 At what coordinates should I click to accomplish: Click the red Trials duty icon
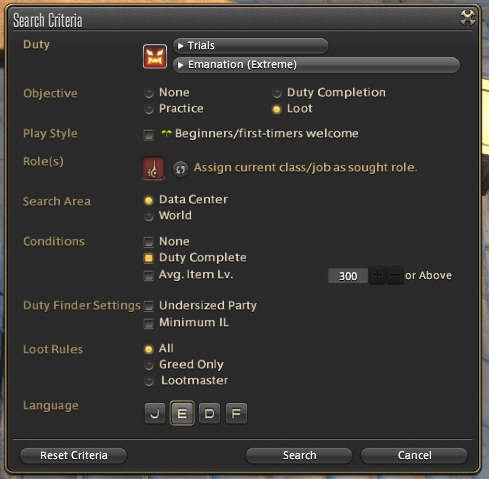pyautogui.click(x=155, y=56)
